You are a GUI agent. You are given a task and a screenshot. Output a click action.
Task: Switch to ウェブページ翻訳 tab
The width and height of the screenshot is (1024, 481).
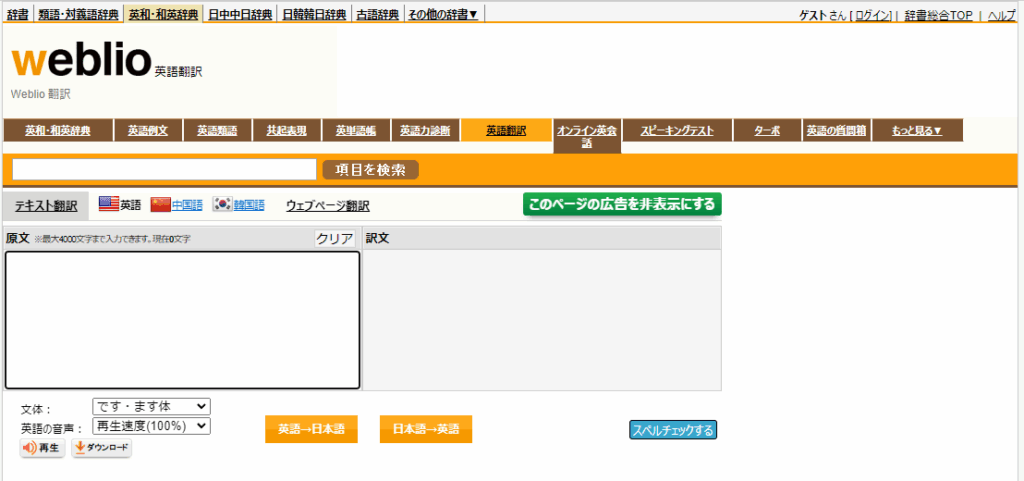[x=327, y=206]
